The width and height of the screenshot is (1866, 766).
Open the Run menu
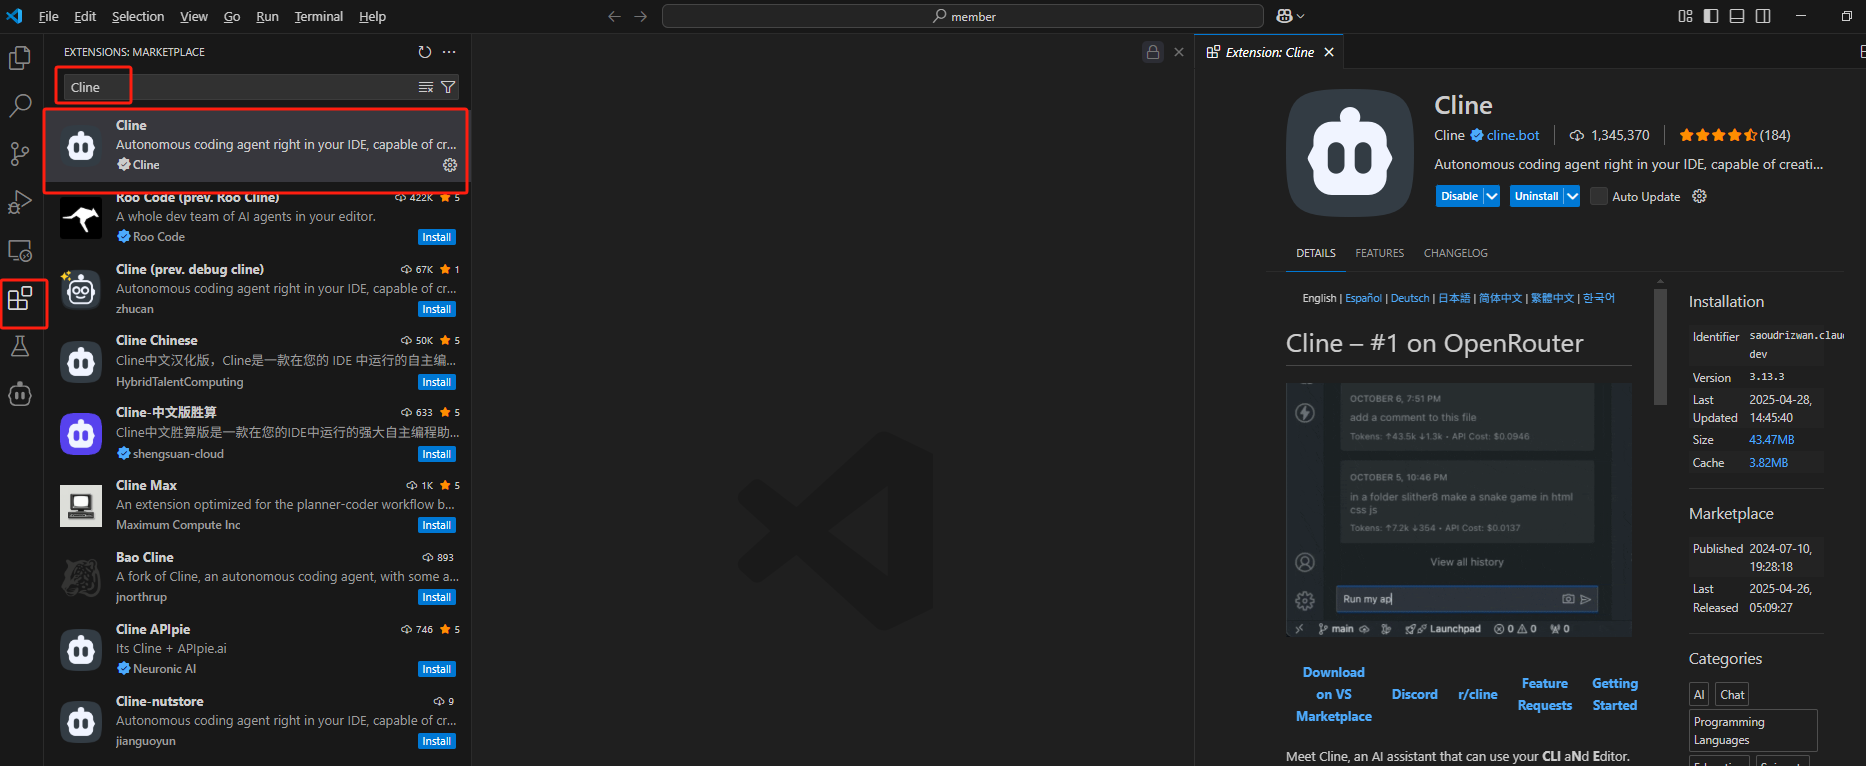click(267, 16)
